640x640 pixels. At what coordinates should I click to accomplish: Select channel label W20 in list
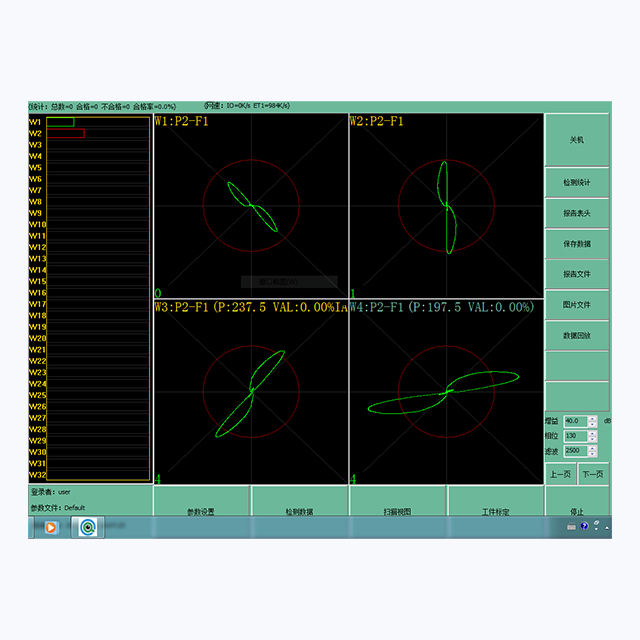click(x=38, y=338)
